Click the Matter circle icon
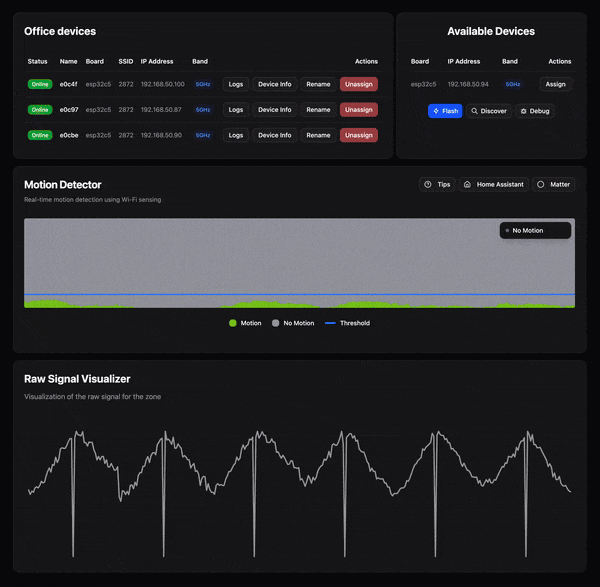Image resolution: width=600 pixels, height=587 pixels. pyautogui.click(x=540, y=184)
